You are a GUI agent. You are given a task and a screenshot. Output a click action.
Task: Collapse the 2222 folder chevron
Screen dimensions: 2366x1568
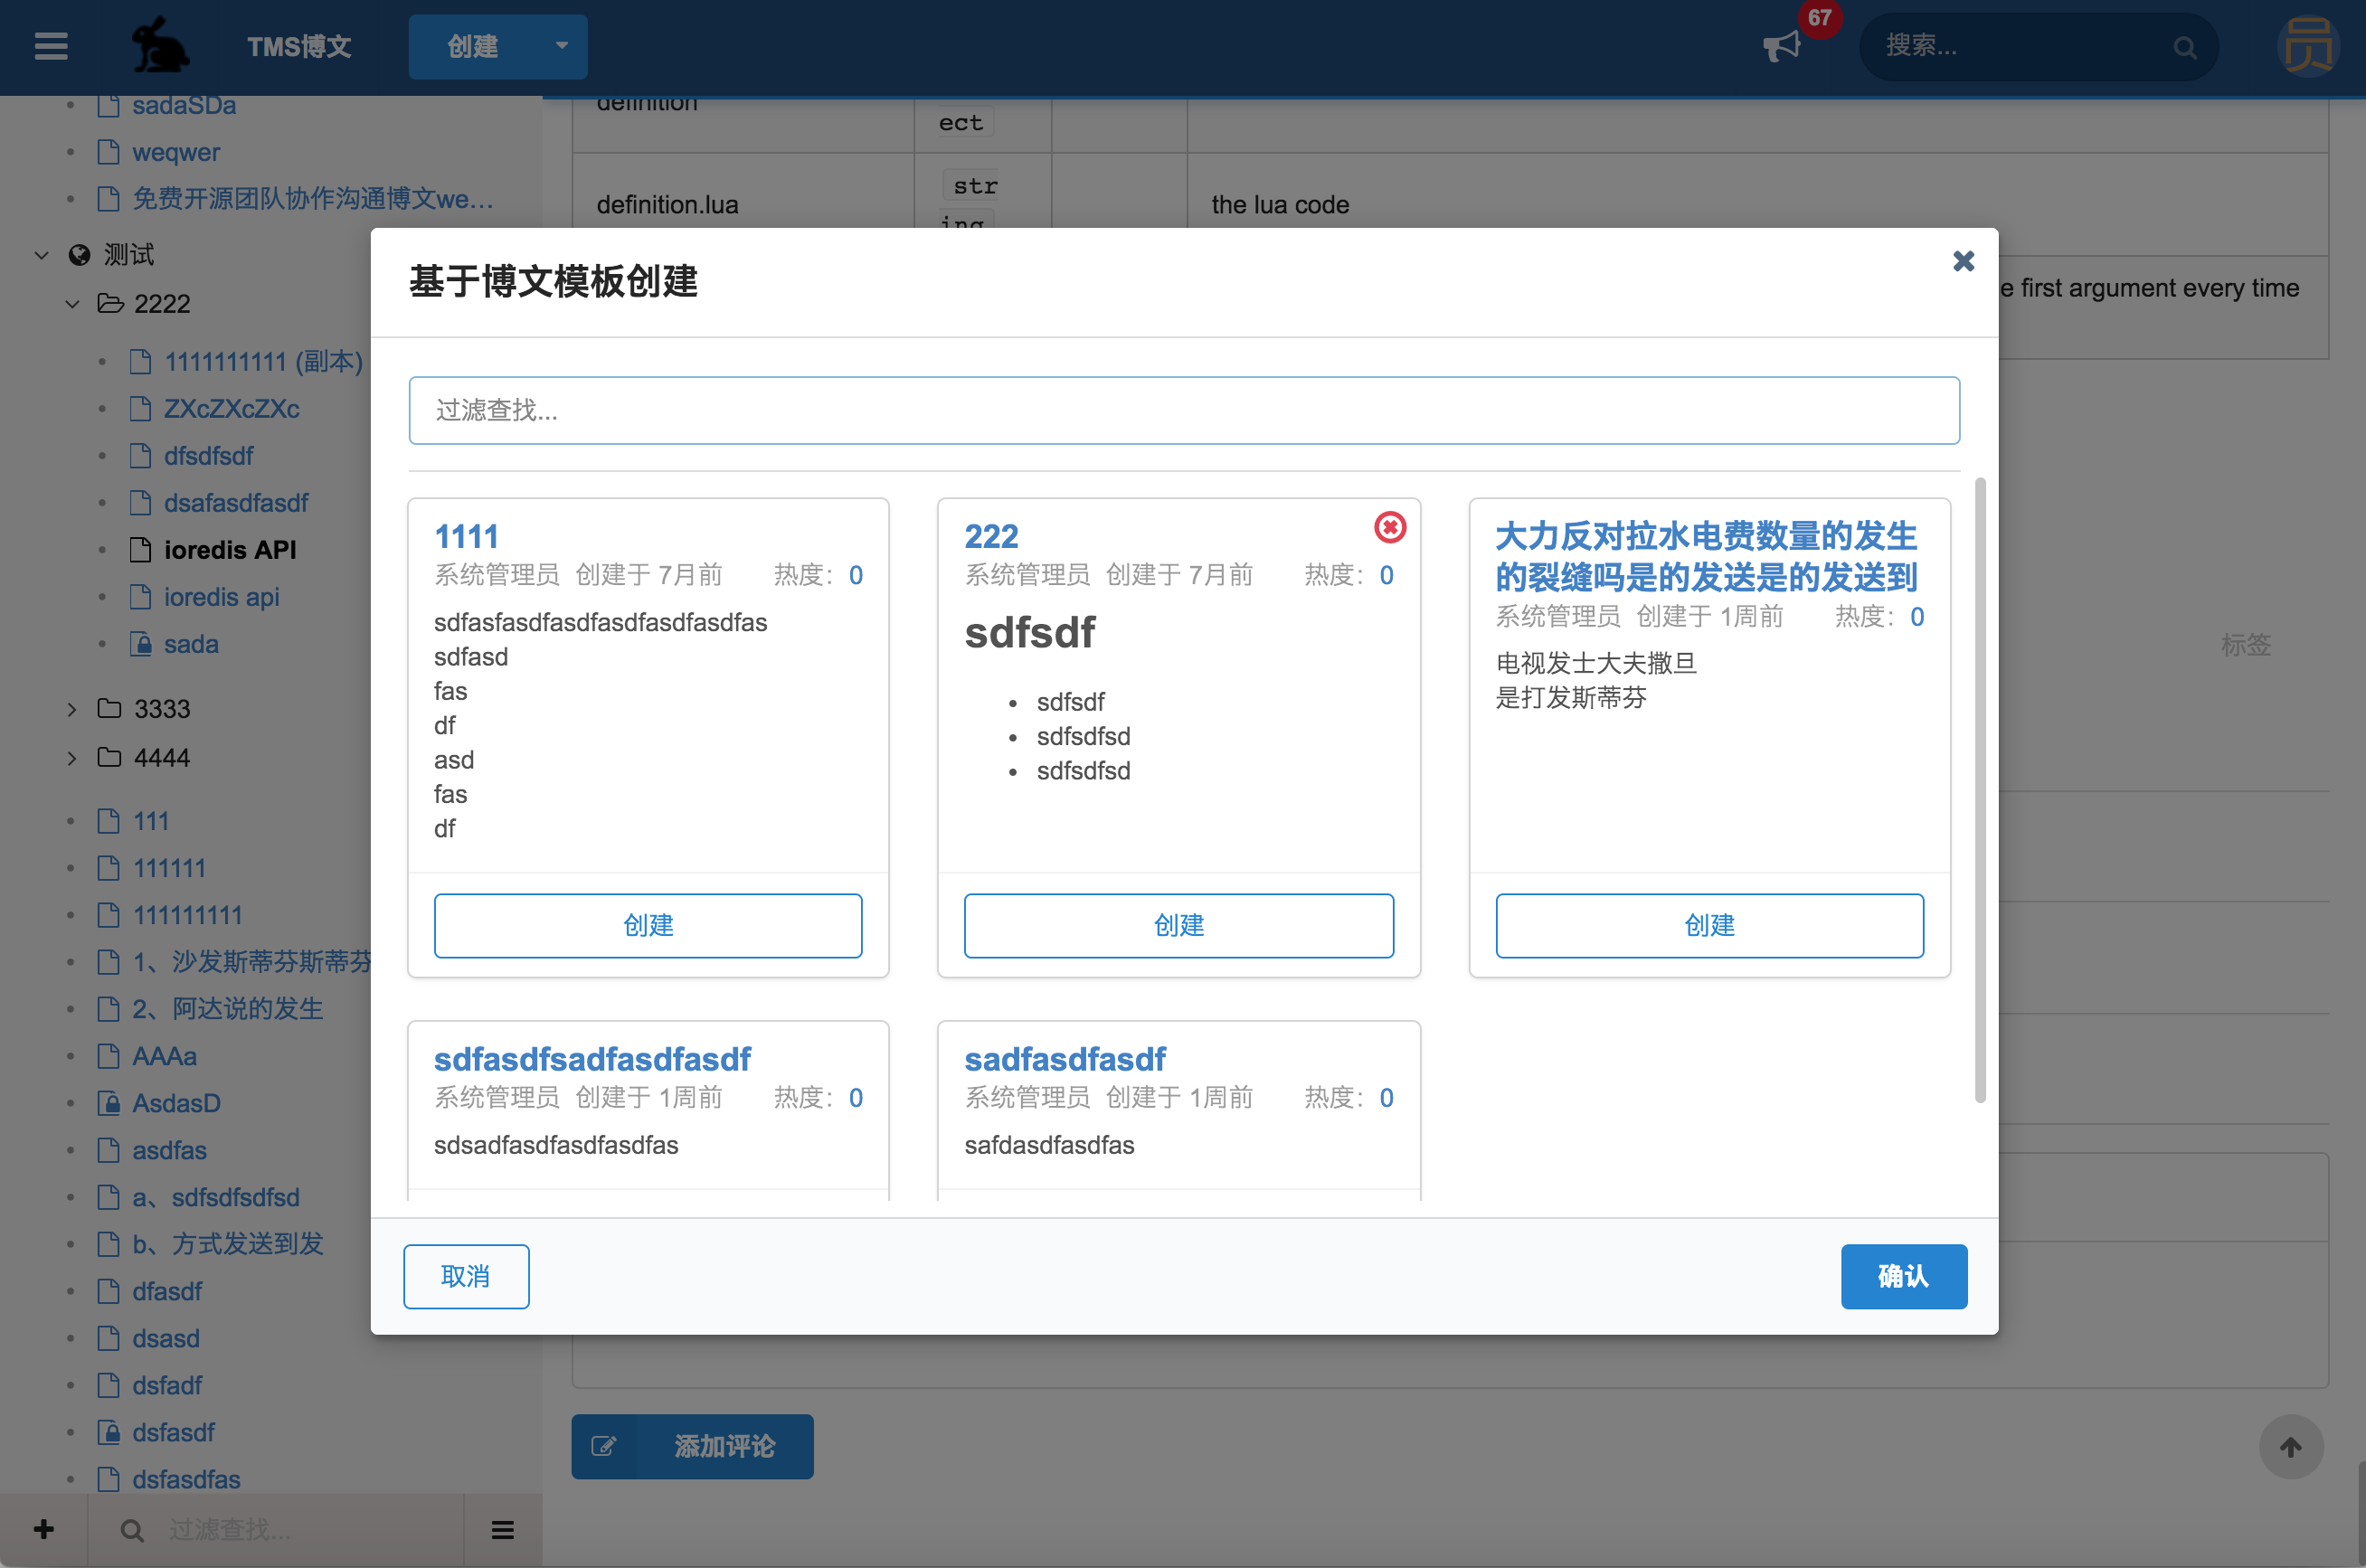coord(72,304)
